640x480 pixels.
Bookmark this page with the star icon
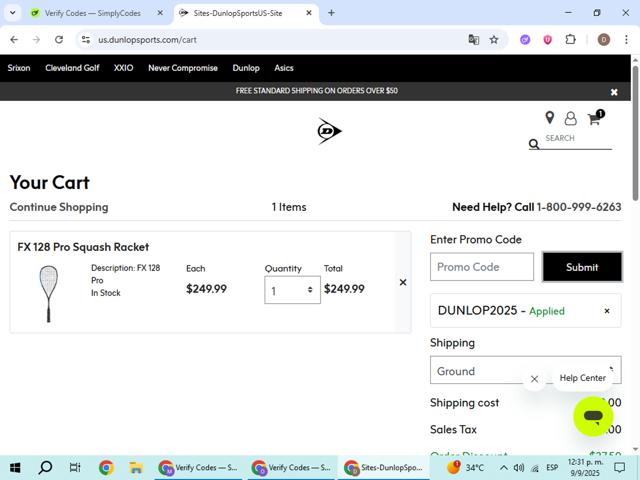point(494,40)
